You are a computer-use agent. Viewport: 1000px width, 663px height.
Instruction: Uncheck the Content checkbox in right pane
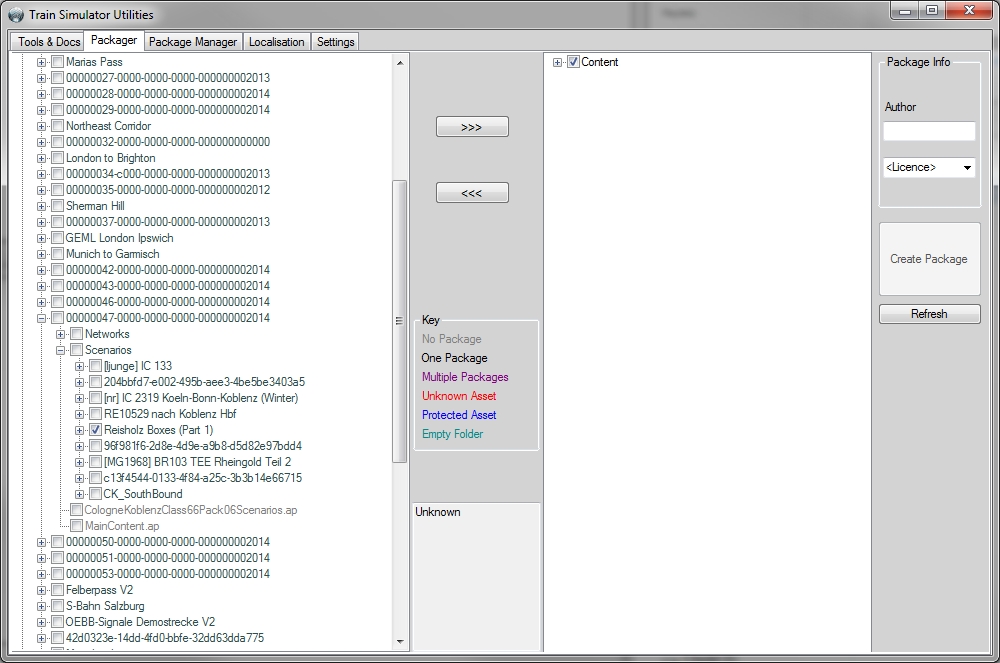pos(573,62)
